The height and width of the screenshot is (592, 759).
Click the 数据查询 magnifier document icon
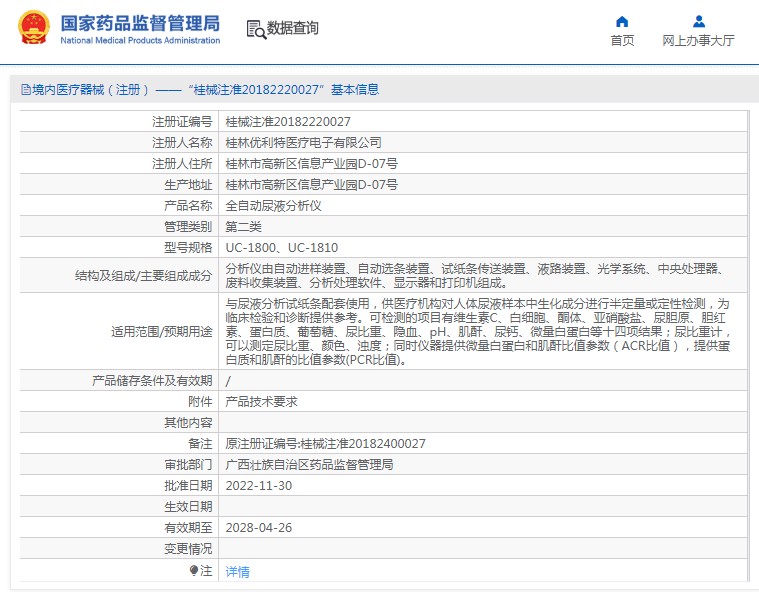256,29
